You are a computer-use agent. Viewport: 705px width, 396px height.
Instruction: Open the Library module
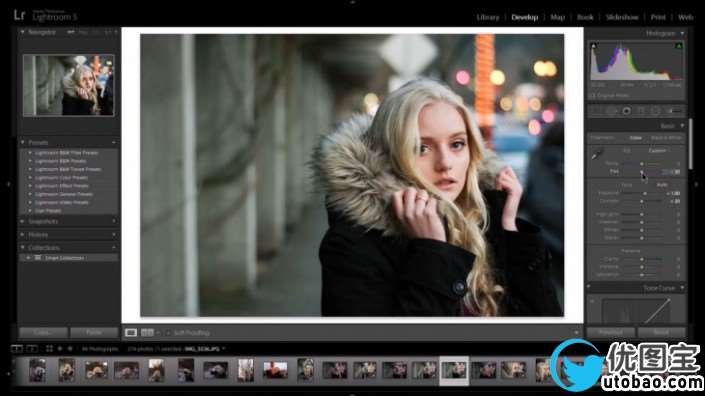[488, 17]
